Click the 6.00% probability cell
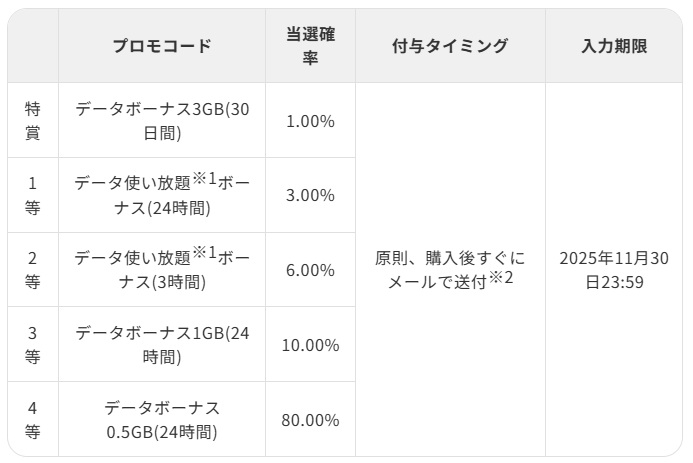Viewport: 693px width, 463px height. [310, 270]
